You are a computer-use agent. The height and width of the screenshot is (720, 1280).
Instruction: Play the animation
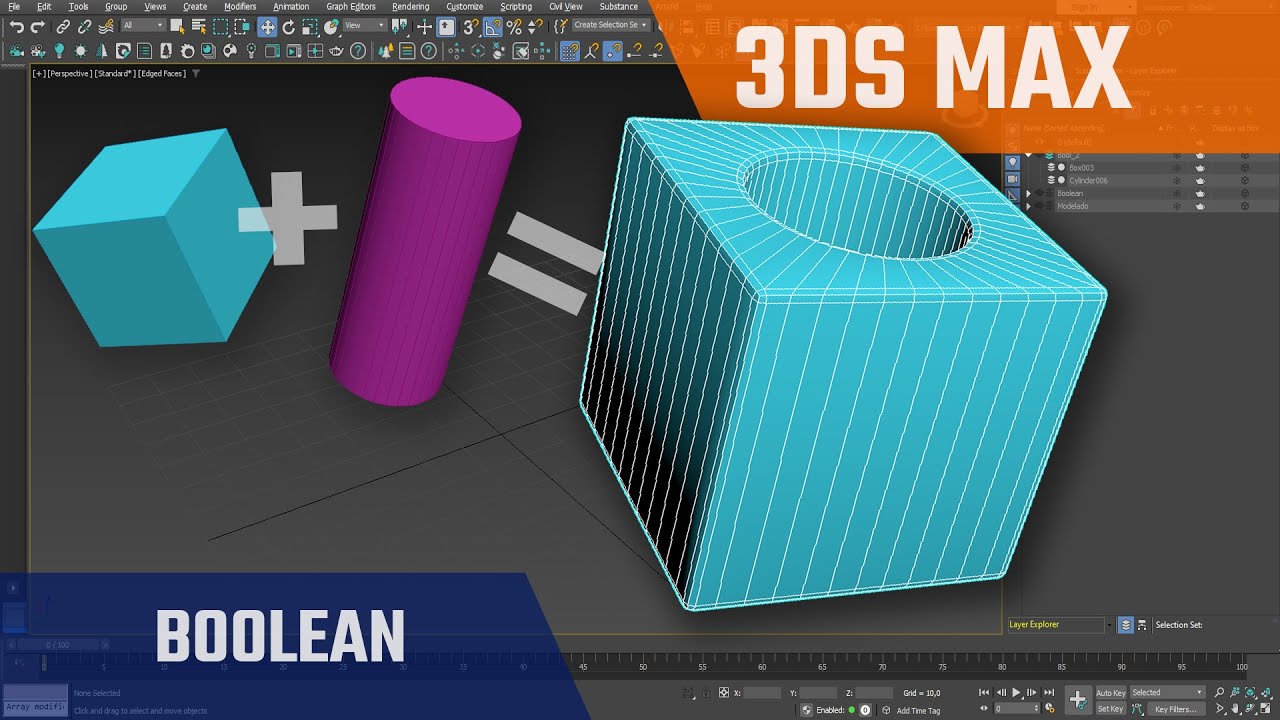click(1017, 692)
